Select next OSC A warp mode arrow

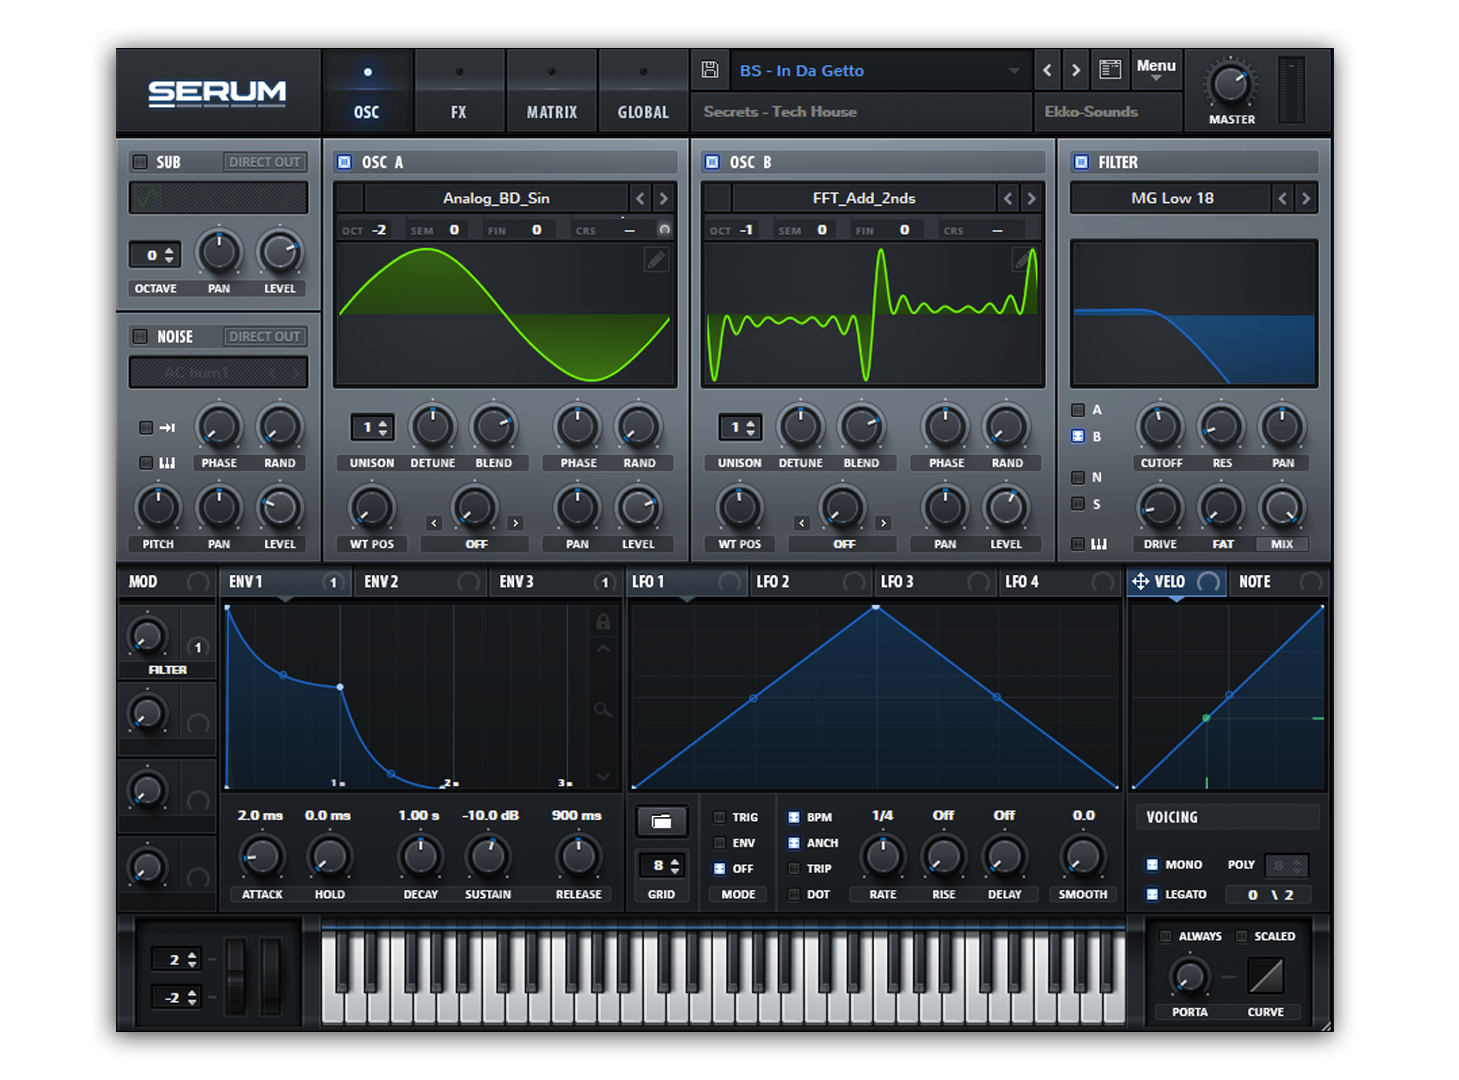coord(515,523)
